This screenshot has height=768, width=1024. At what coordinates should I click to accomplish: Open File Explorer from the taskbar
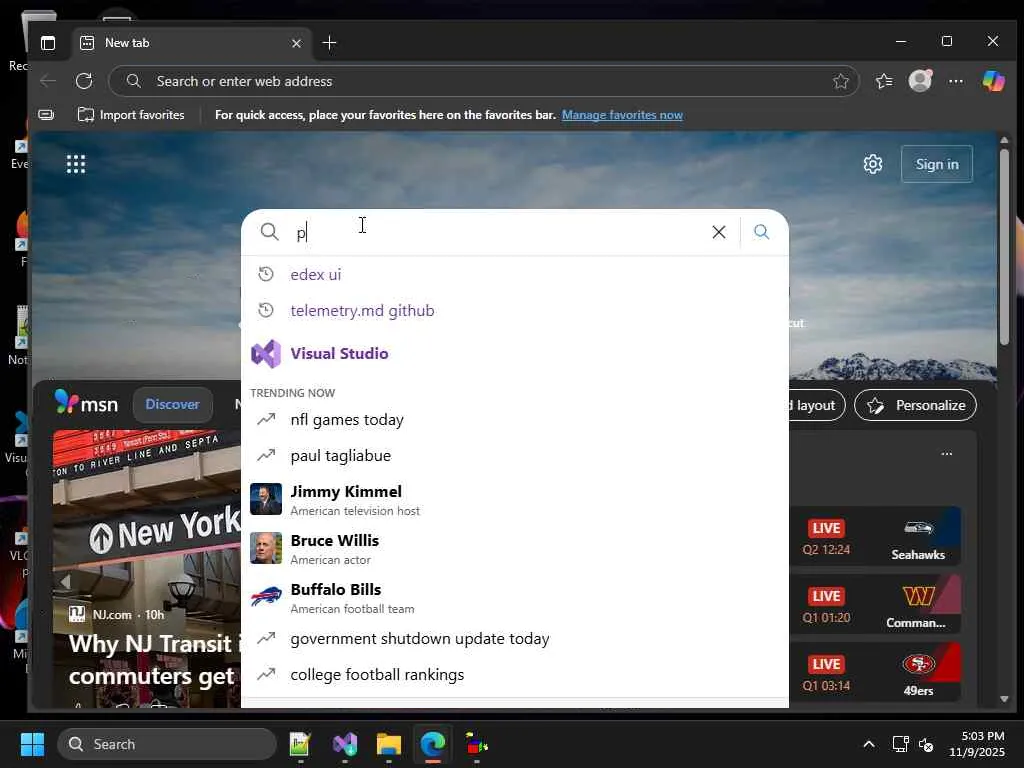[x=389, y=744]
